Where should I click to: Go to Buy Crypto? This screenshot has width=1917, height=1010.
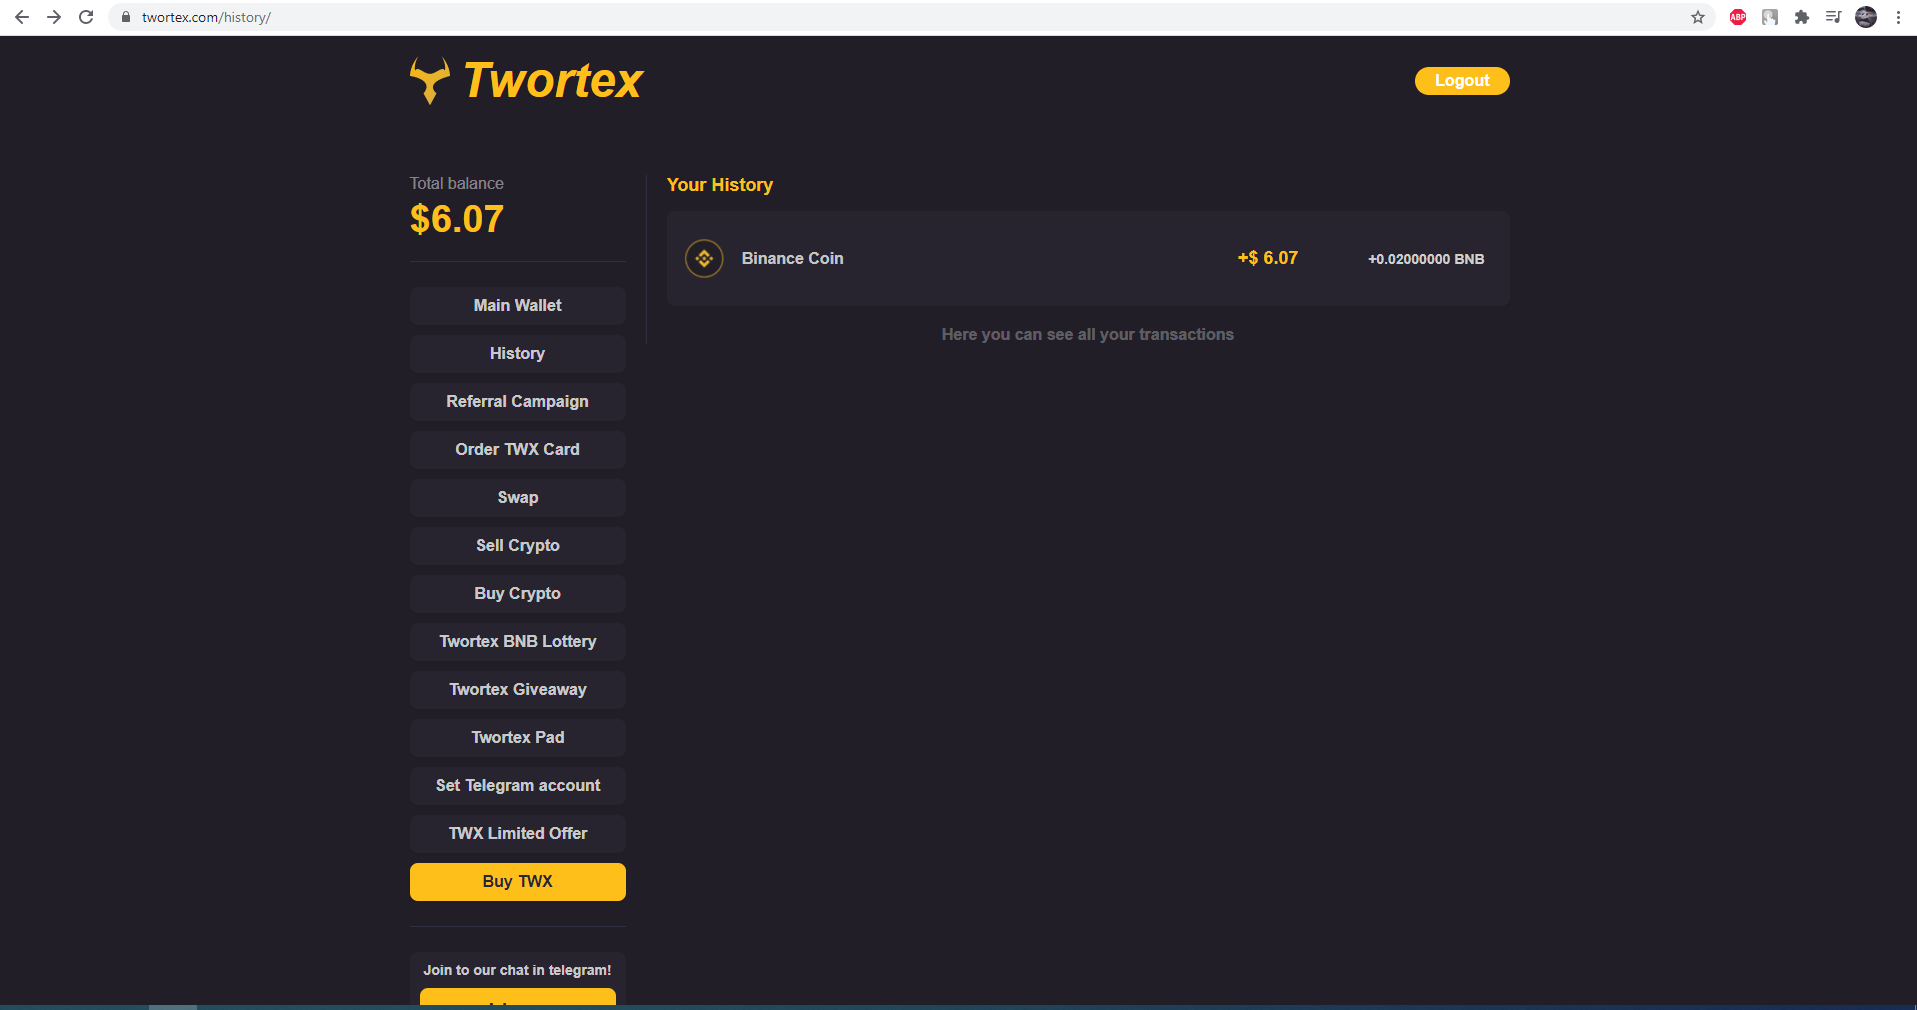(518, 594)
